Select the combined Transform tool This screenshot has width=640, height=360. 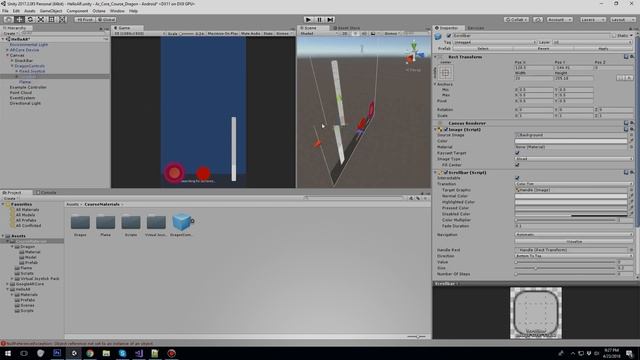[62, 19]
